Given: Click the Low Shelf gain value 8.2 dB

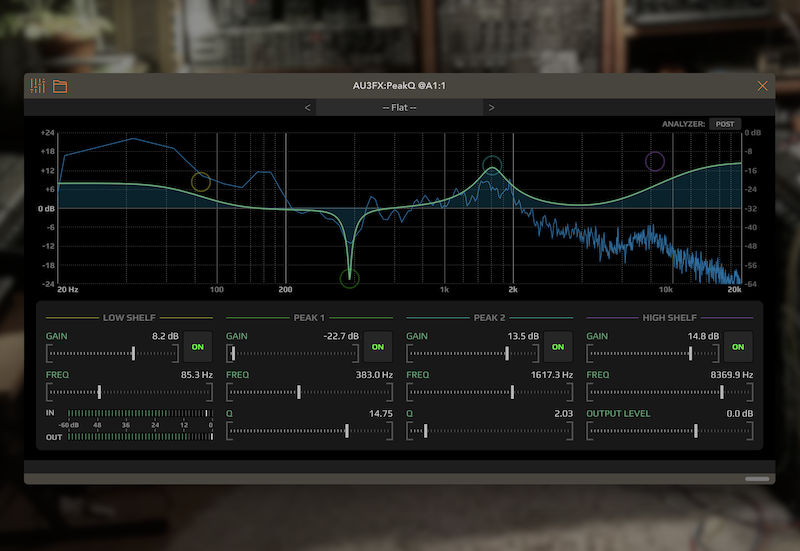Looking at the screenshot, I should pyautogui.click(x=165, y=336).
